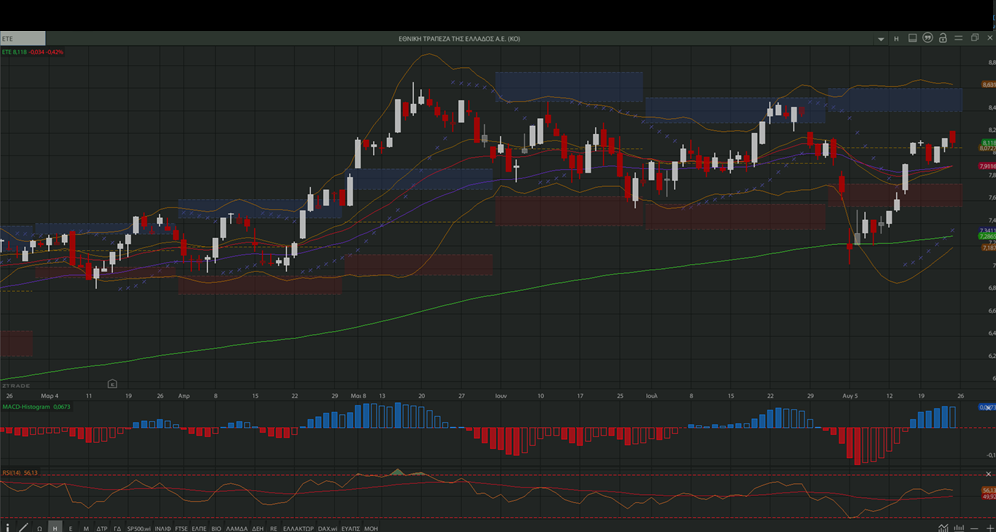This screenshot has width=996, height=532.
Task: Close the MACD-Histogram panel with its X
Action: pos(988,406)
